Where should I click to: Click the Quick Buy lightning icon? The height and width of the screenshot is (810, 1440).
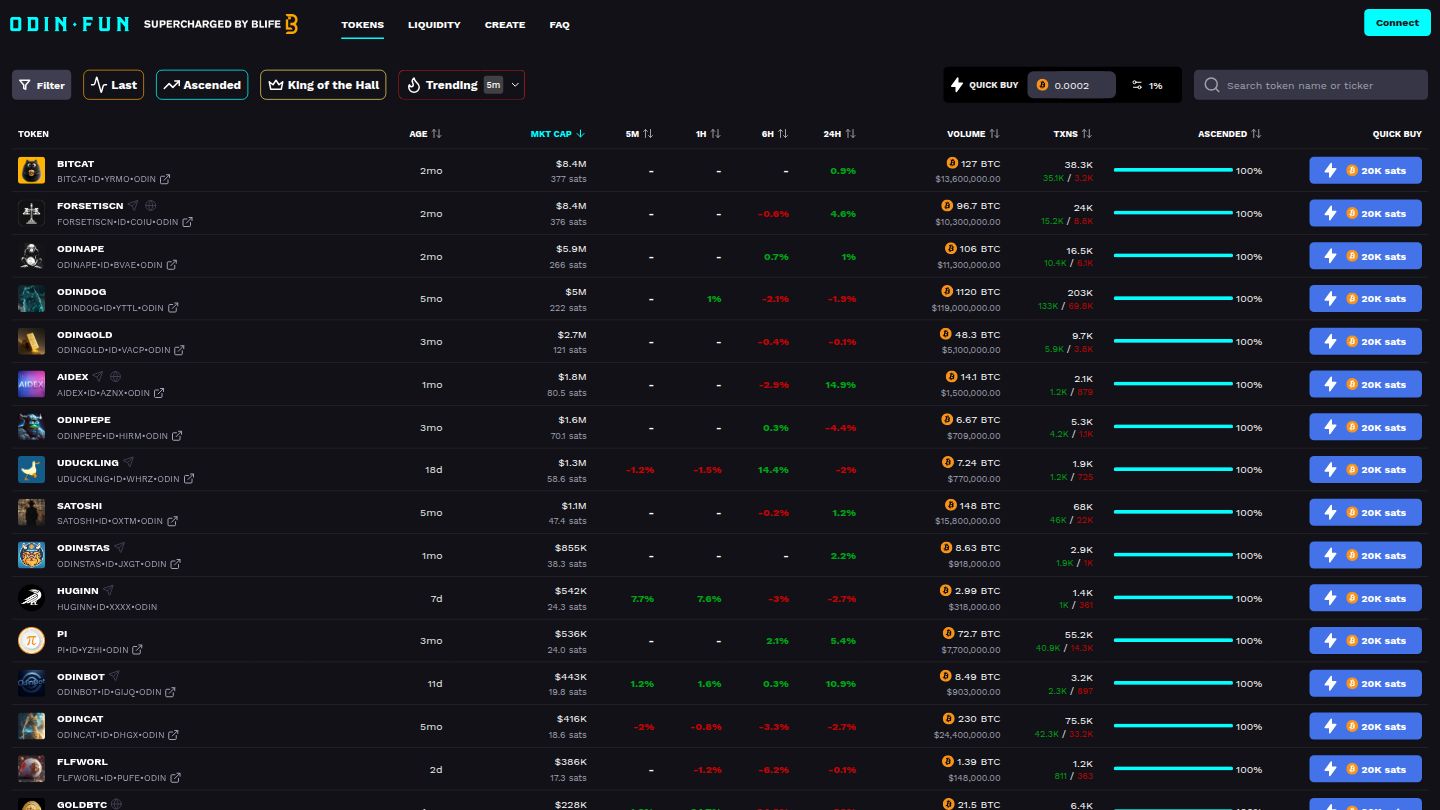957,85
